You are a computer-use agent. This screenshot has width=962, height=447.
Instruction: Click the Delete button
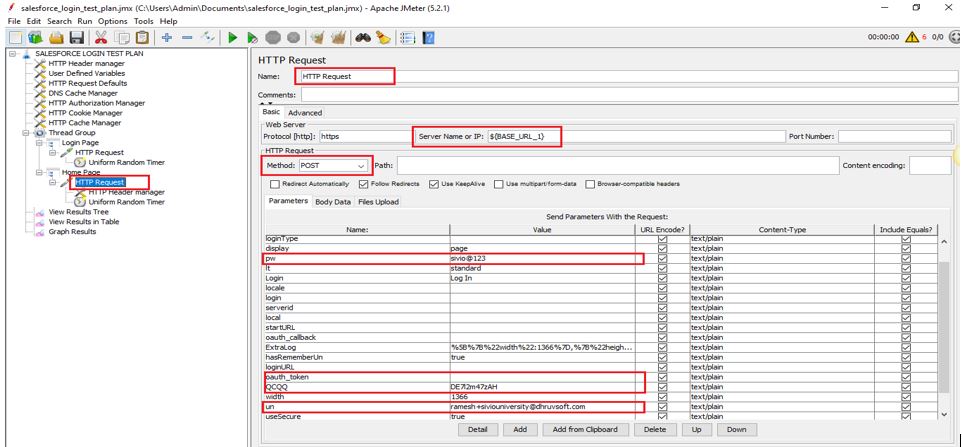655,429
